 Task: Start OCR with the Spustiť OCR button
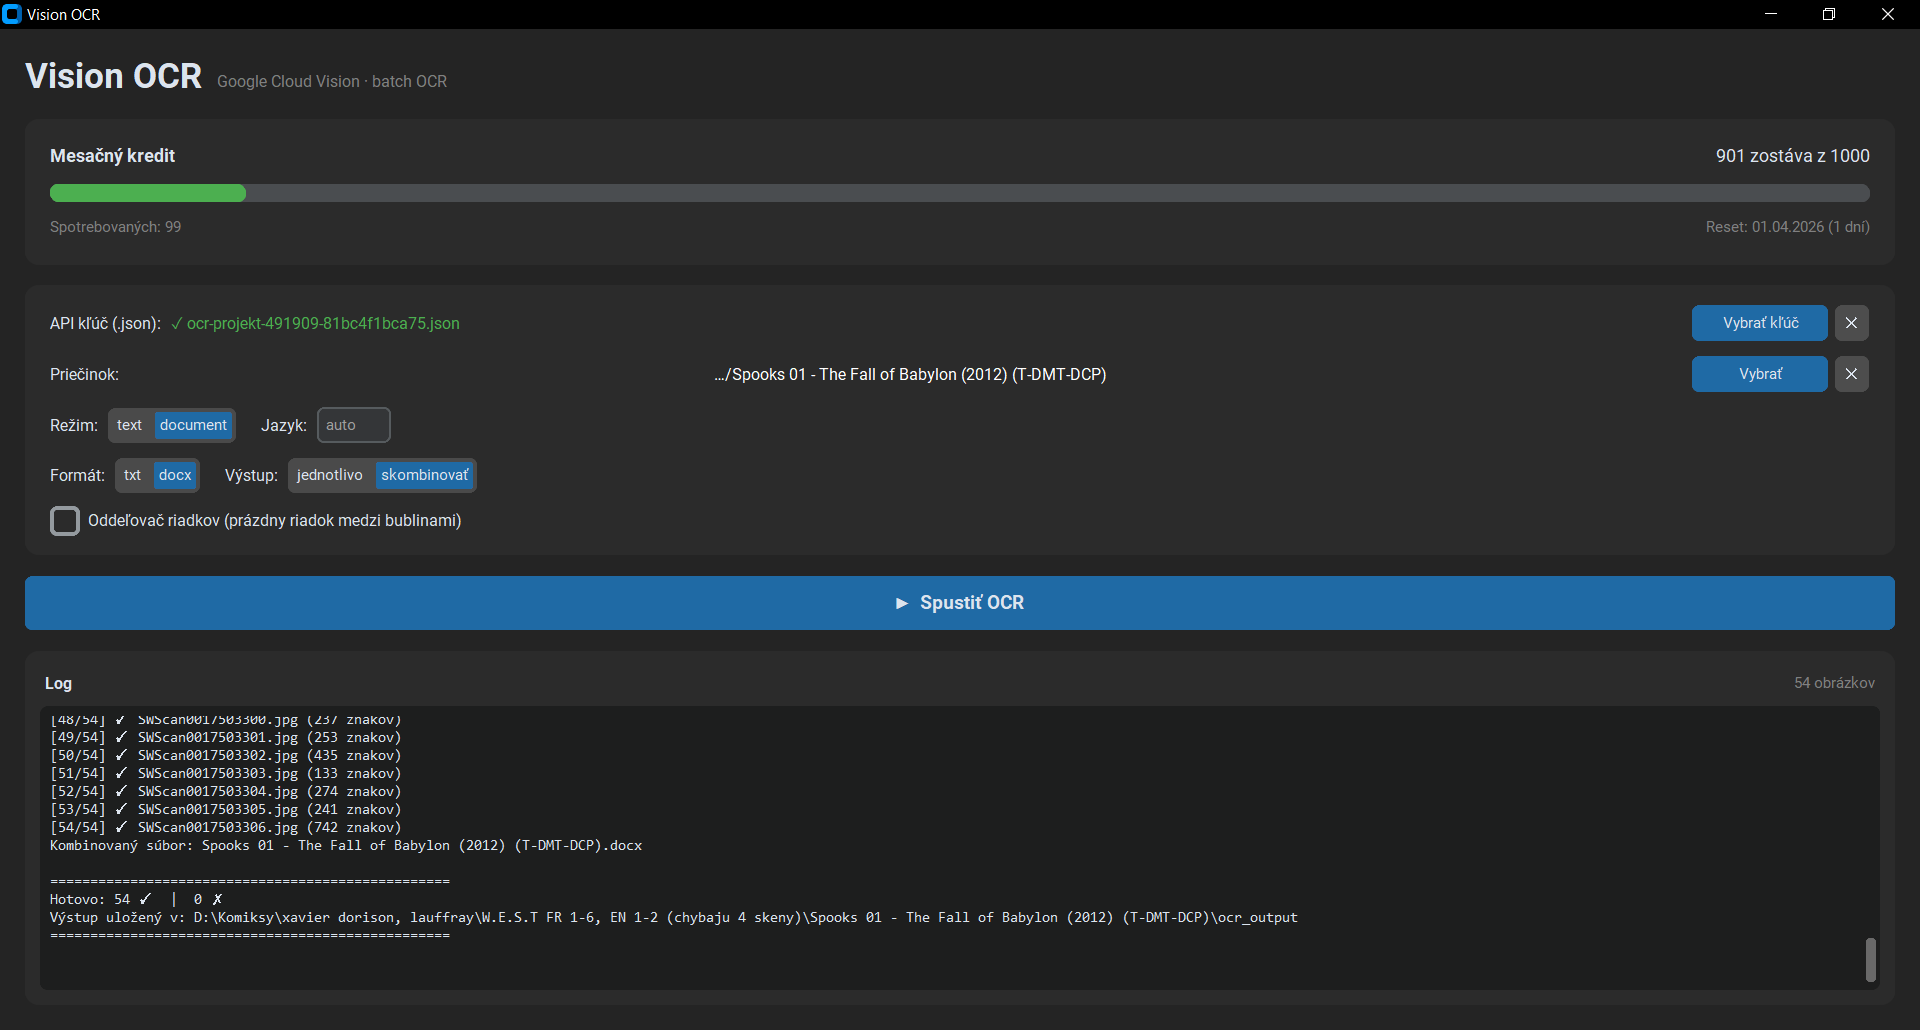click(960, 603)
